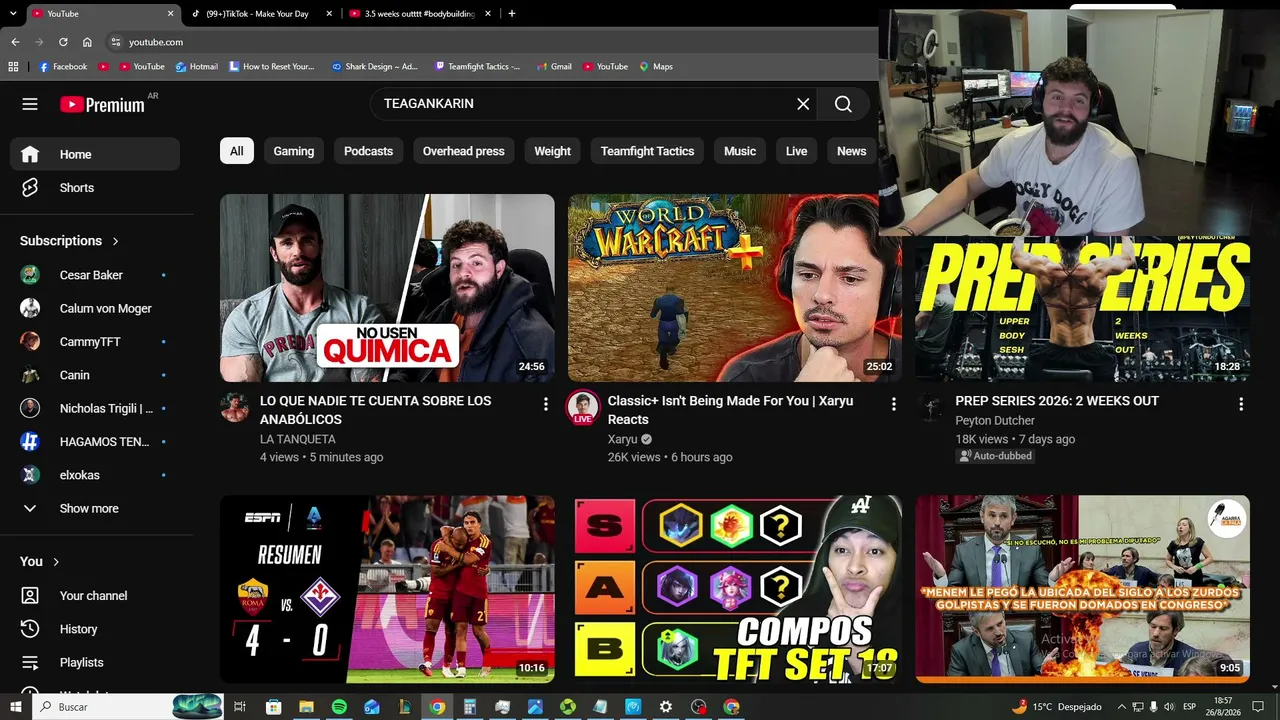The height and width of the screenshot is (720, 1280).
Task: Open CammyTFT subscription channel
Action: [x=95, y=342]
